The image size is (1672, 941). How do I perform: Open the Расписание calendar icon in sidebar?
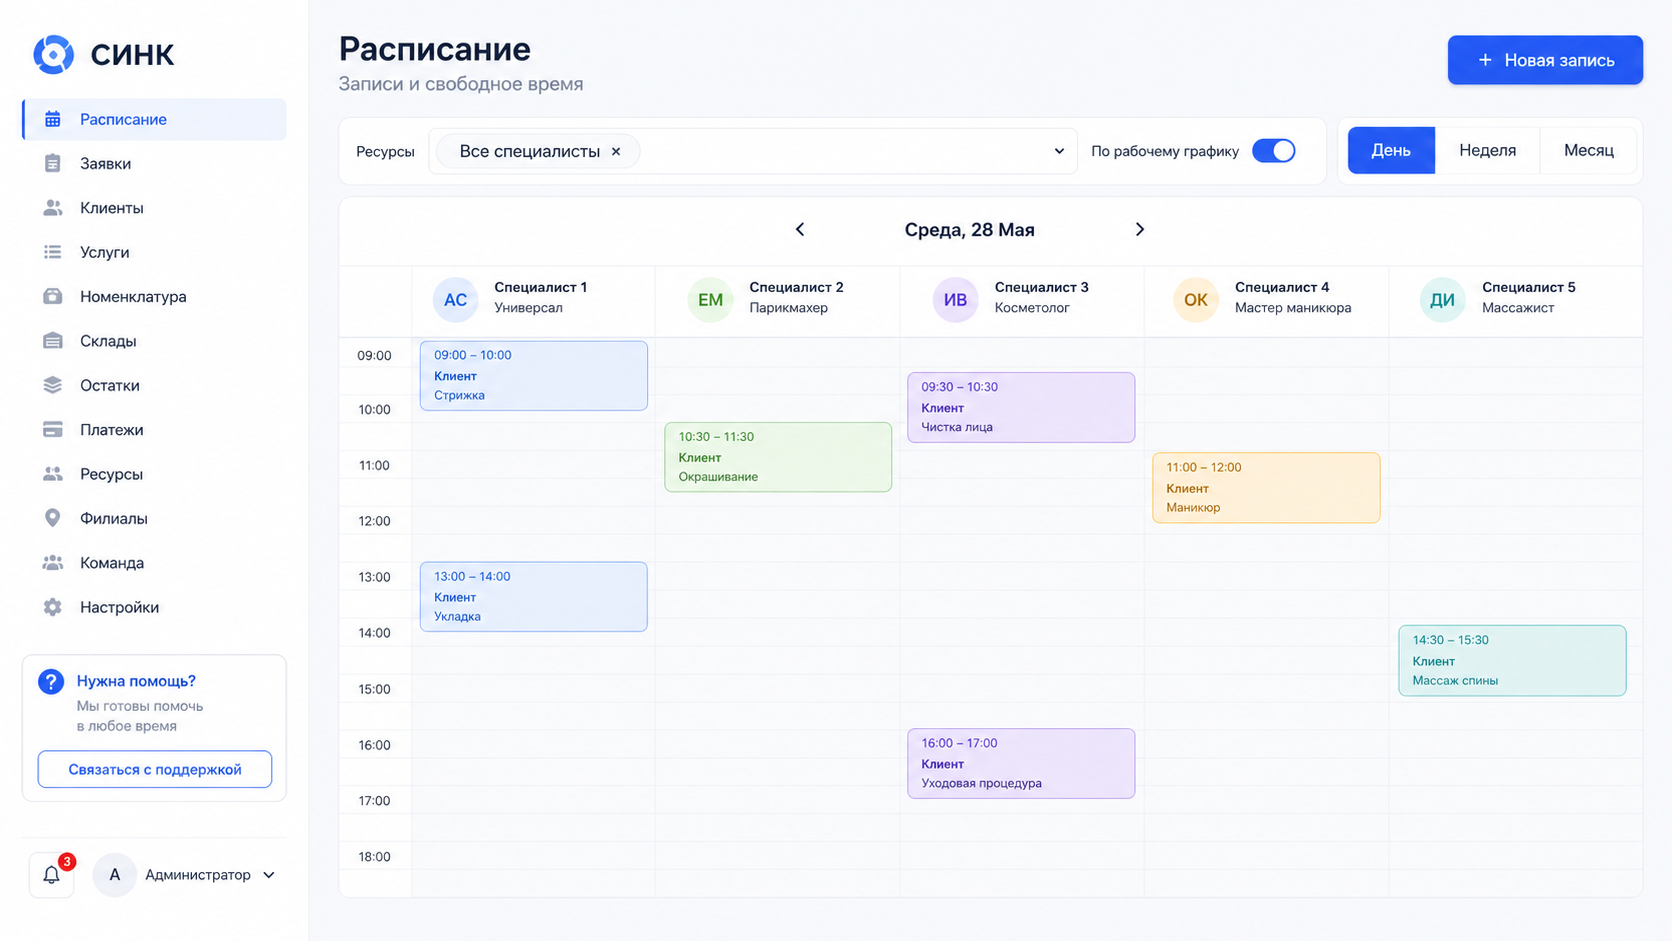click(53, 119)
